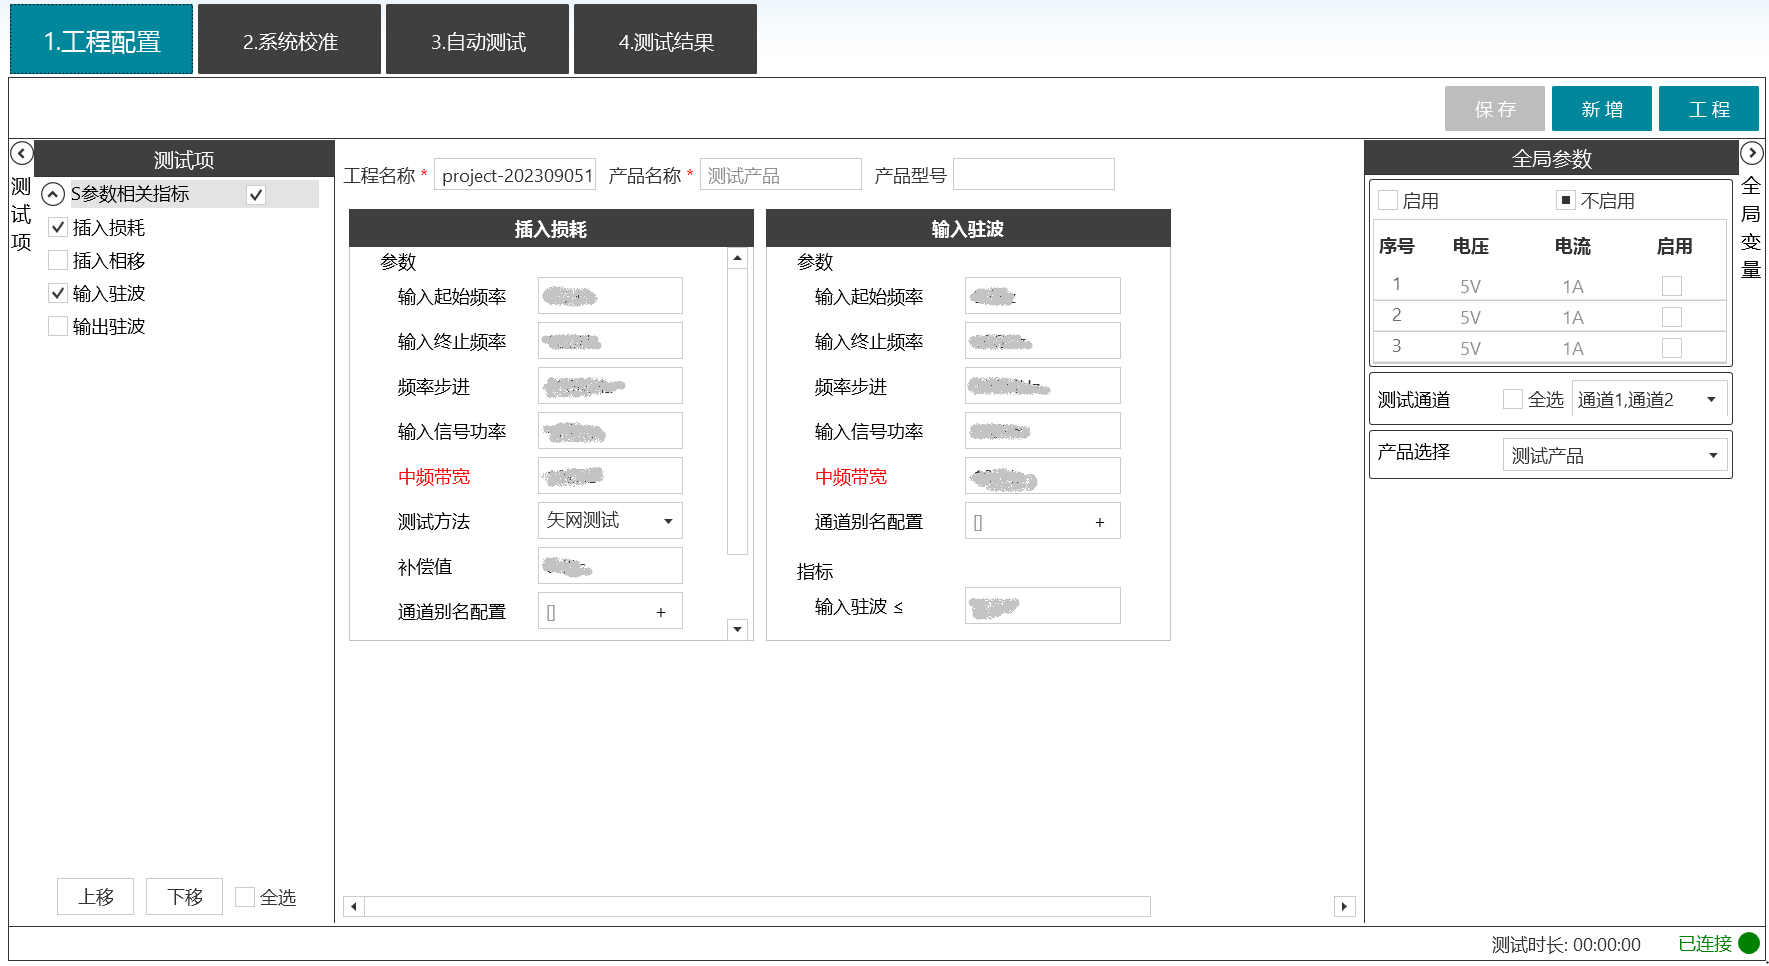
Task: Click the green 已连接 status indicator
Action: coord(1749,943)
